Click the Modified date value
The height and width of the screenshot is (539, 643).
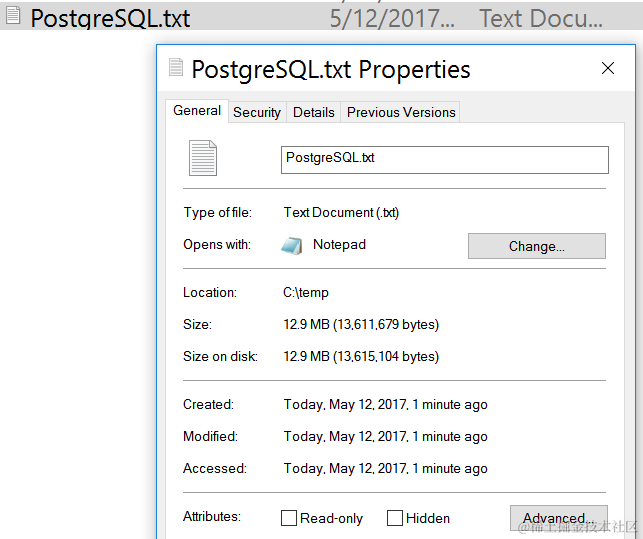click(385, 437)
